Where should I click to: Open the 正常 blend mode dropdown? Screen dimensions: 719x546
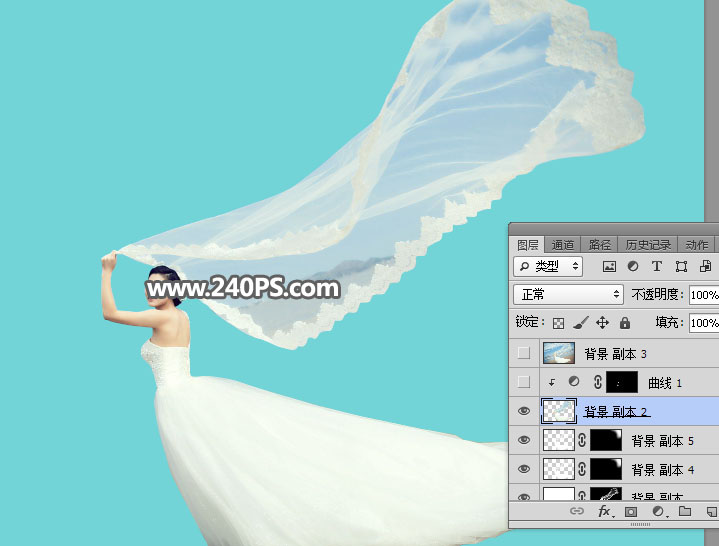tap(568, 294)
